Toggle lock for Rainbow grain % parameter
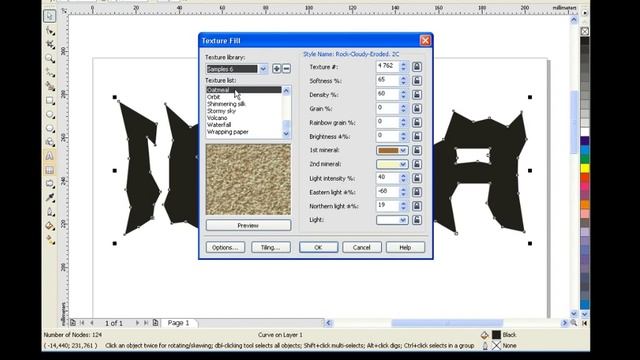 point(417,122)
